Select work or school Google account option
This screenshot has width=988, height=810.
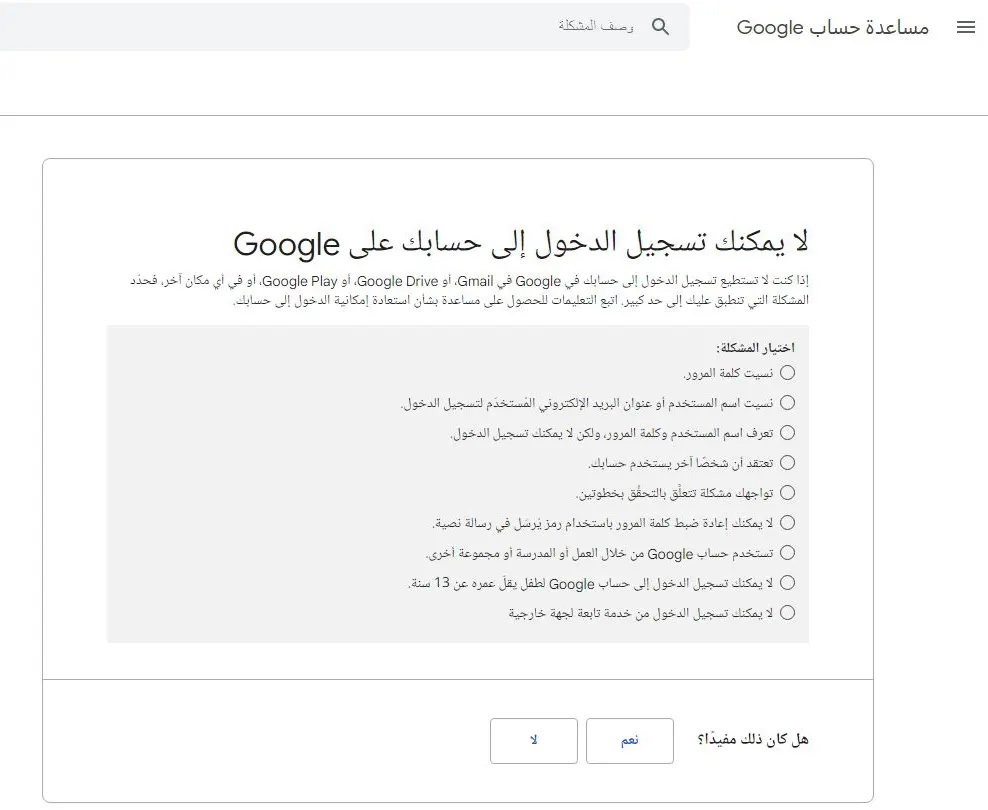coord(787,553)
